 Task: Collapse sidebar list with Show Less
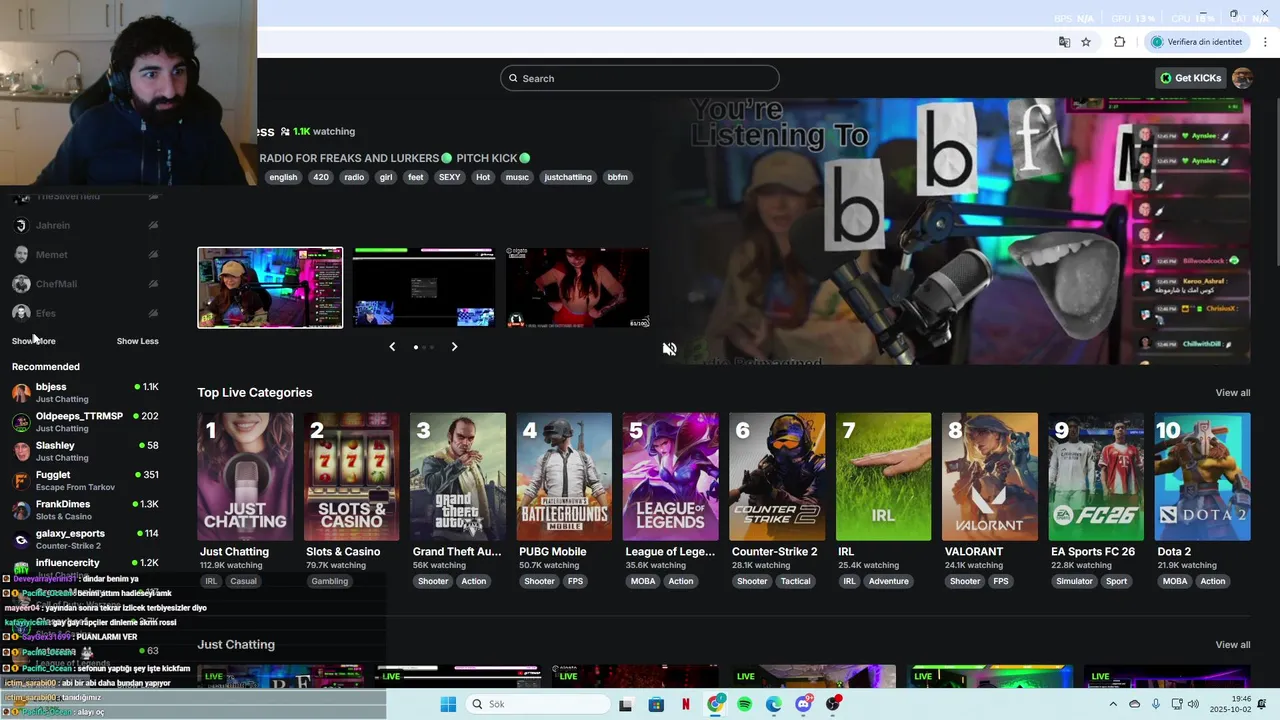click(137, 341)
